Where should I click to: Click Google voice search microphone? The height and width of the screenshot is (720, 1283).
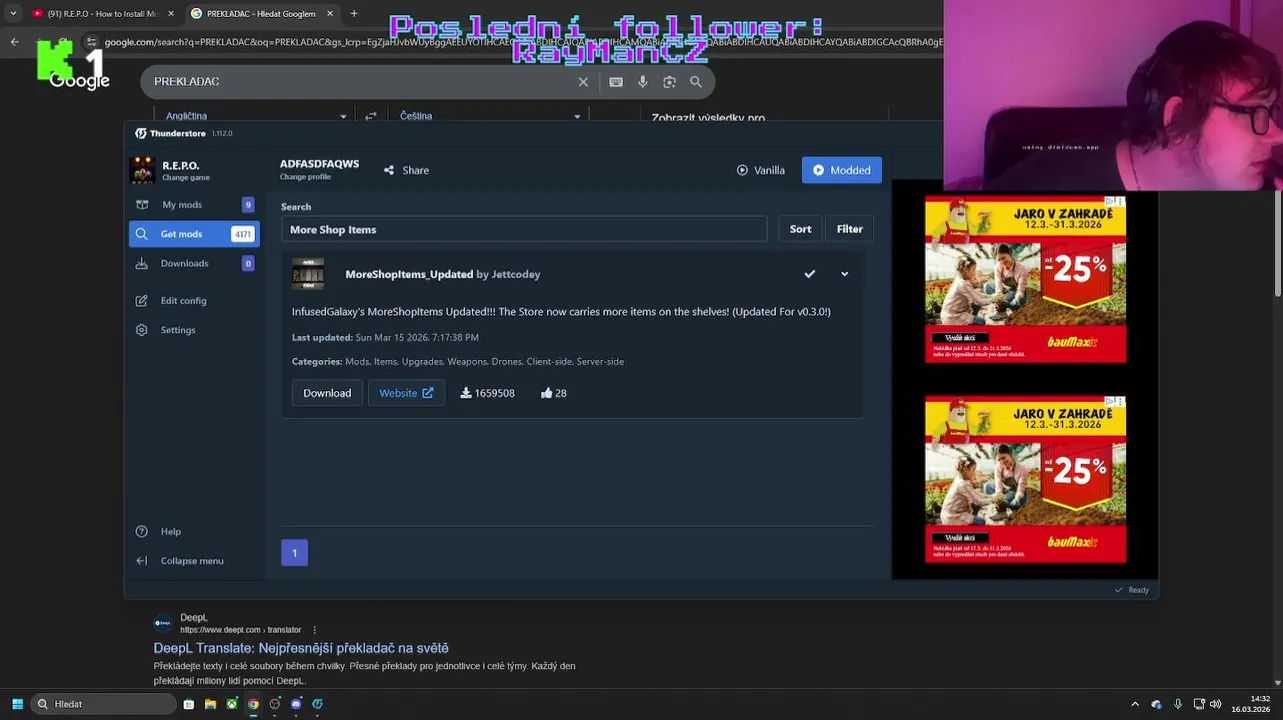tap(643, 82)
